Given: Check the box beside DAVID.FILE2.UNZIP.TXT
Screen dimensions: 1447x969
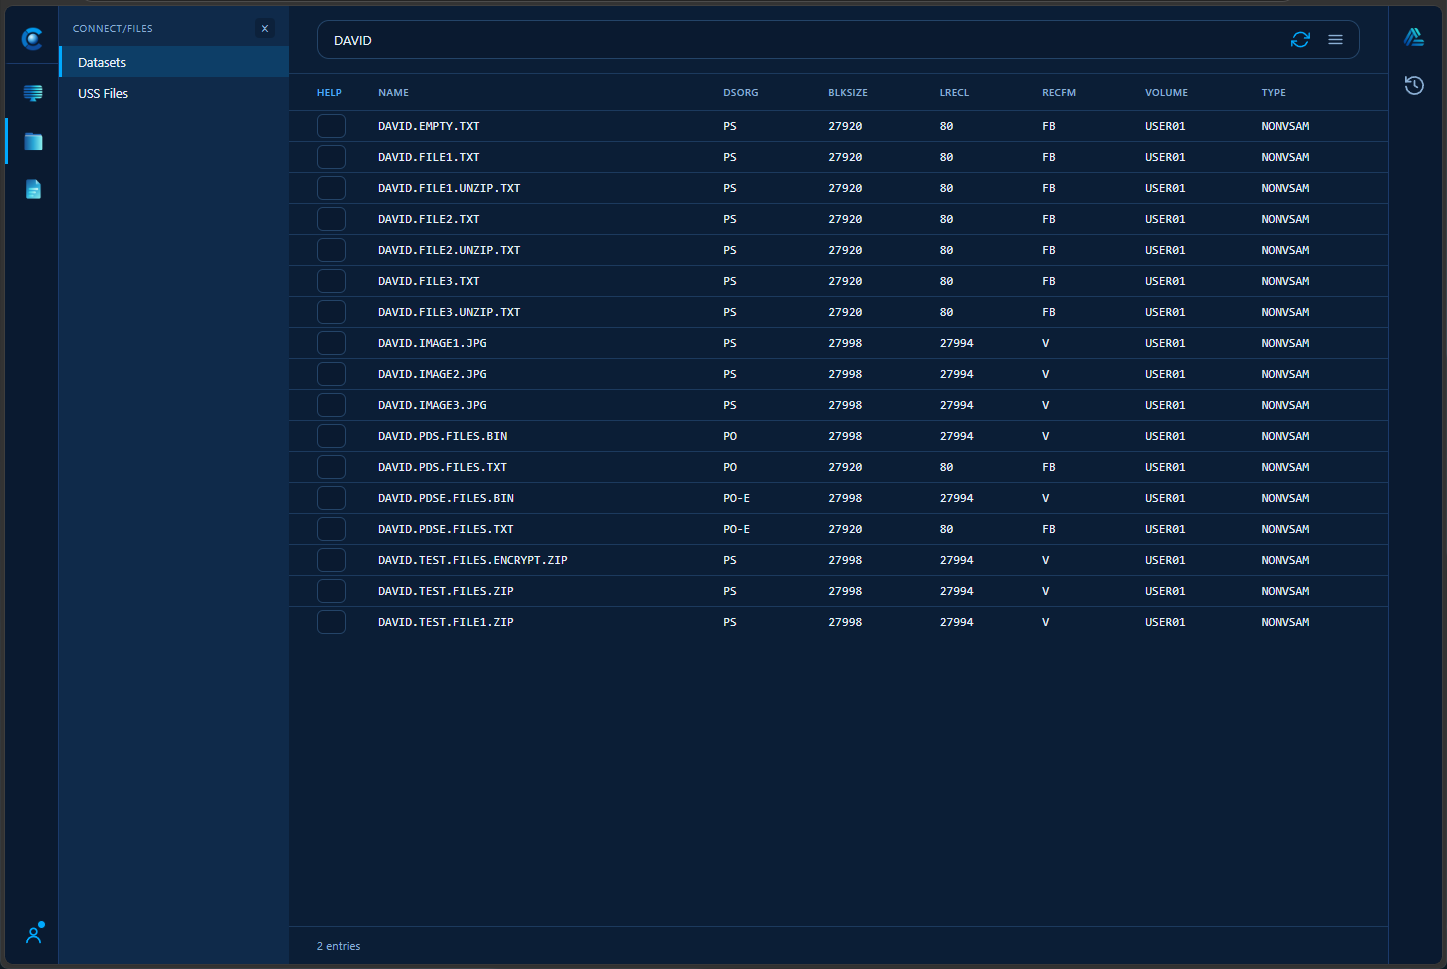Looking at the screenshot, I should click(331, 250).
